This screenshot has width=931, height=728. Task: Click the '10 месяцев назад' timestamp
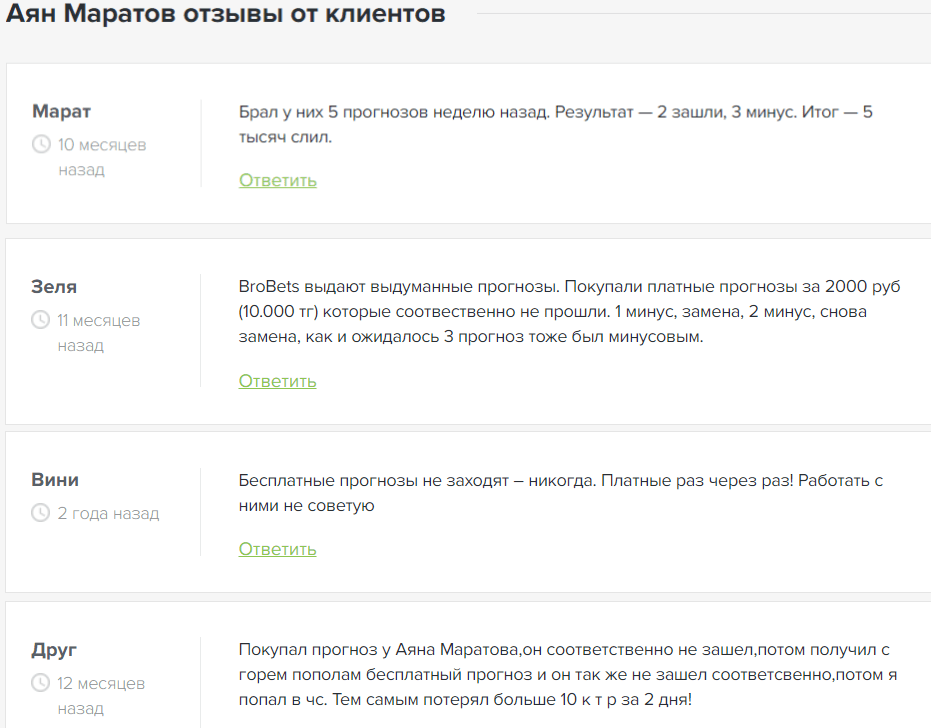click(102, 157)
